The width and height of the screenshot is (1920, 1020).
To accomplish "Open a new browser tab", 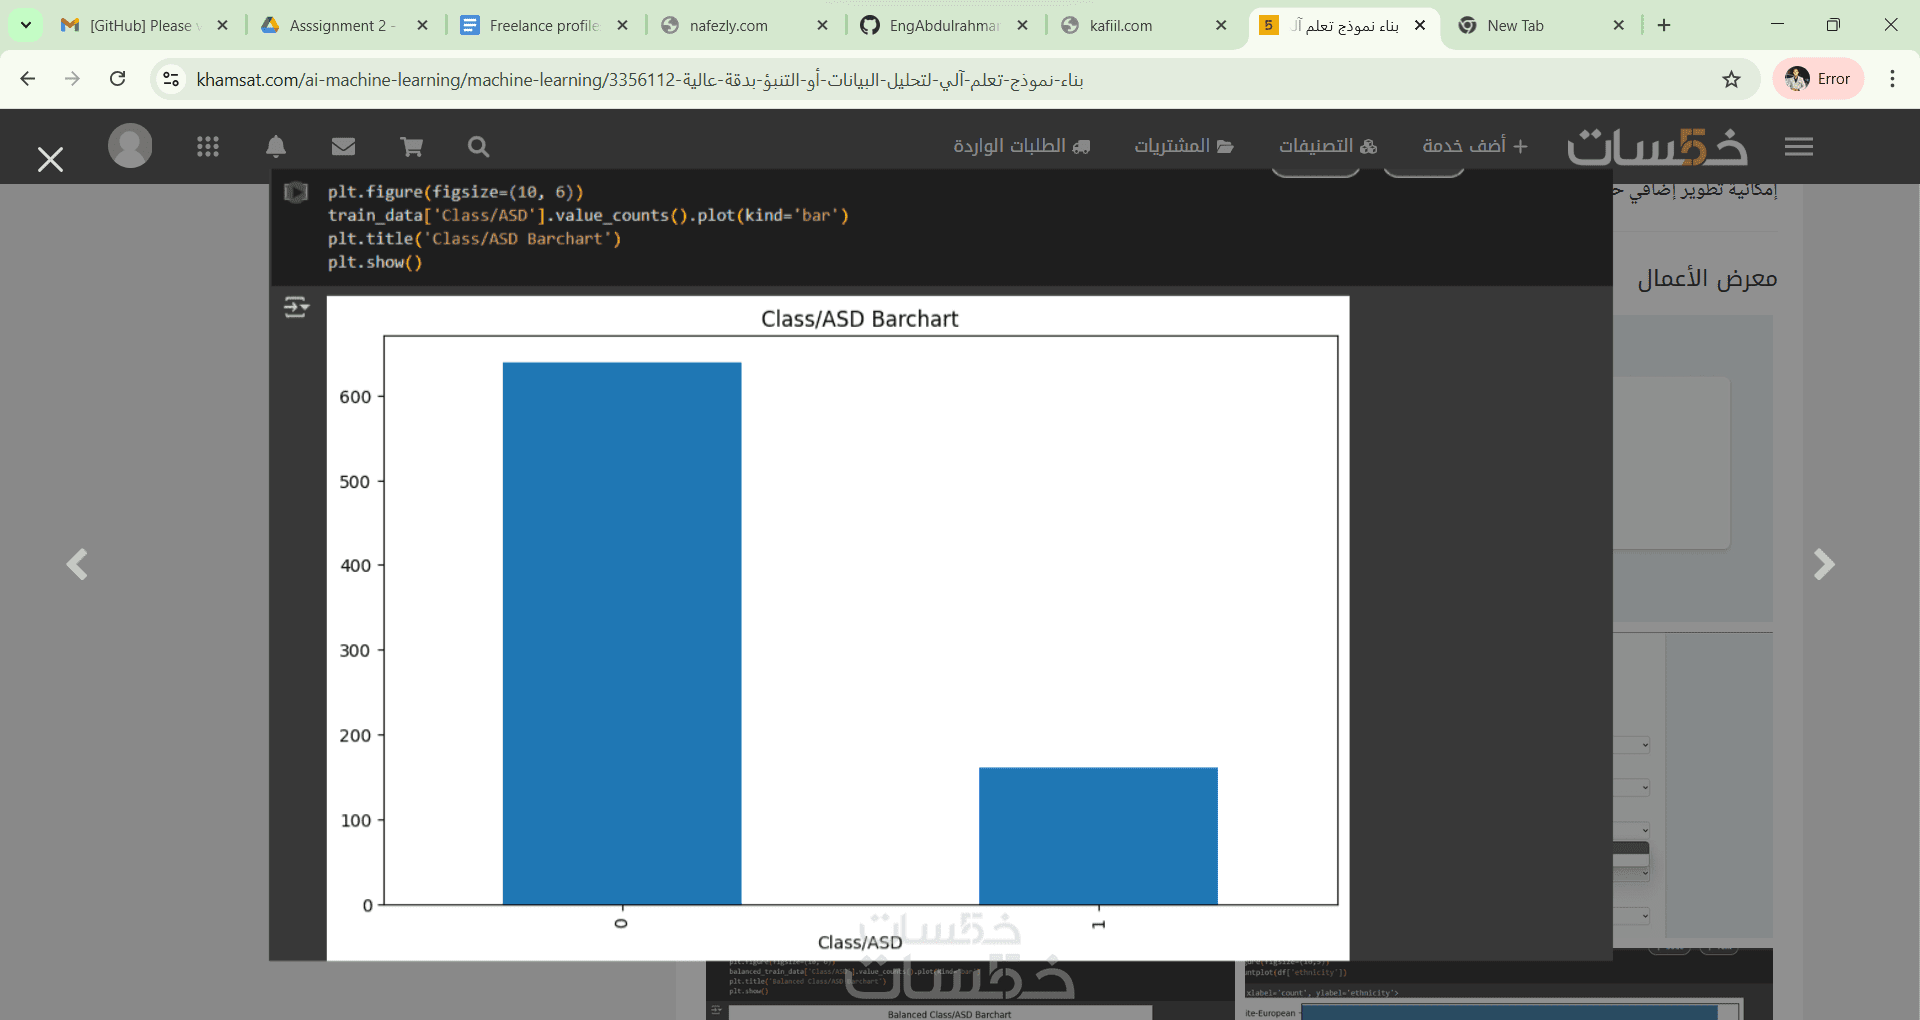I will coord(1664,25).
